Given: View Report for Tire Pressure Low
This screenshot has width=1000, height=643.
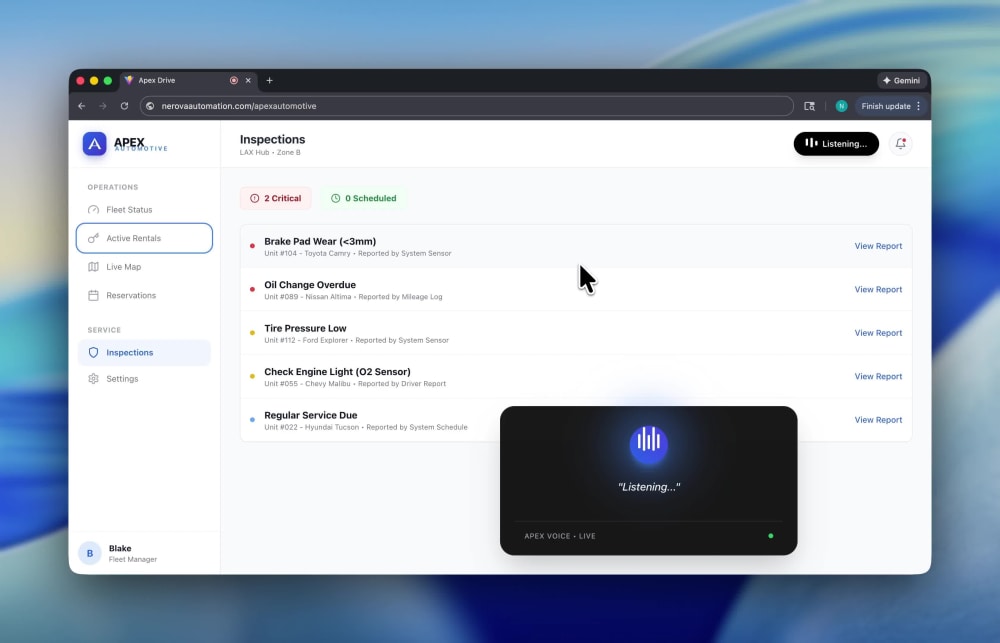Looking at the screenshot, I should point(878,333).
